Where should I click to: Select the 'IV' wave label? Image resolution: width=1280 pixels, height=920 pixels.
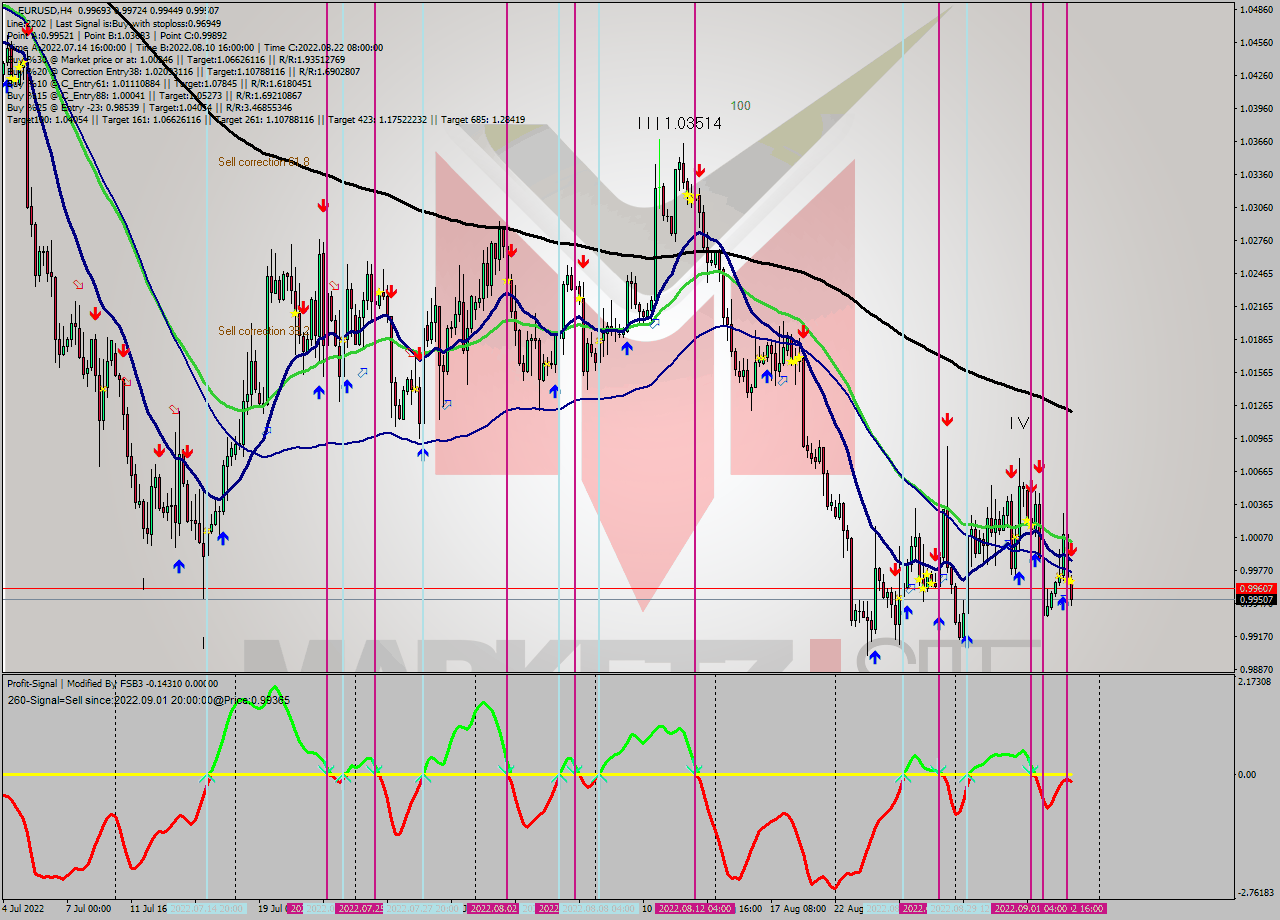click(1019, 423)
